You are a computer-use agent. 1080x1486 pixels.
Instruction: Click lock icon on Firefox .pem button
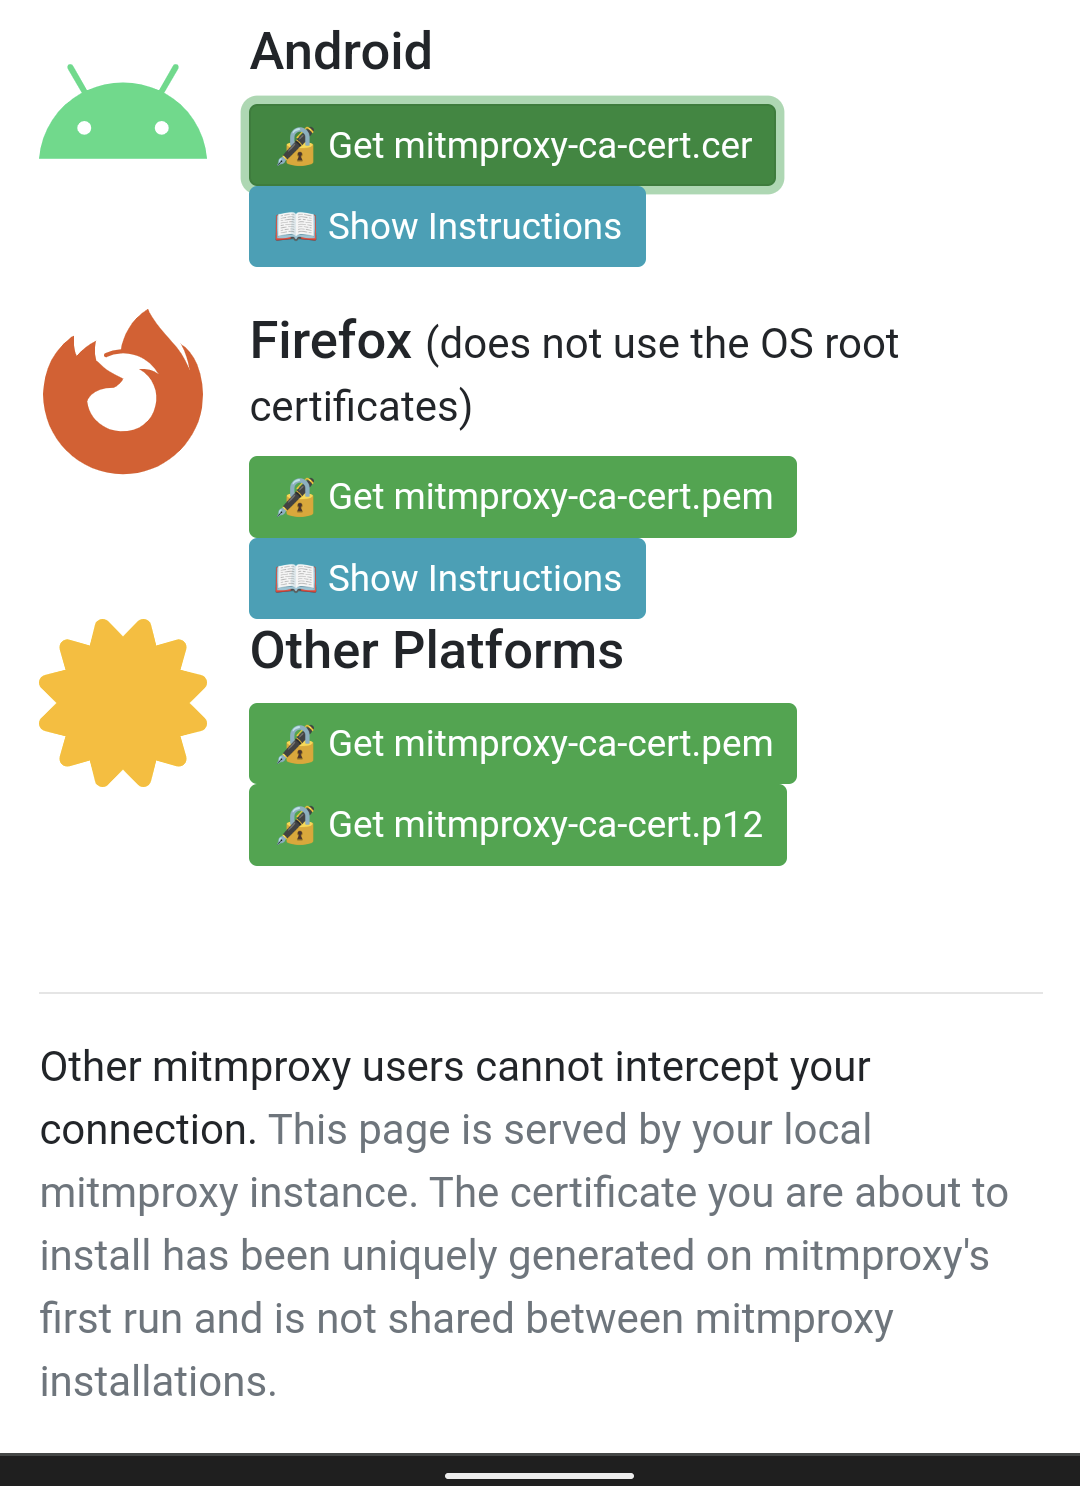point(296,497)
